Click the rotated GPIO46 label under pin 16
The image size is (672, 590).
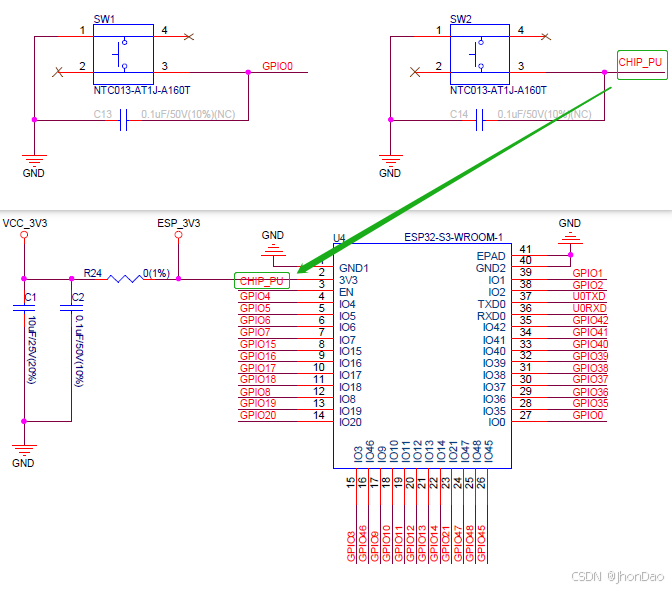[363, 543]
